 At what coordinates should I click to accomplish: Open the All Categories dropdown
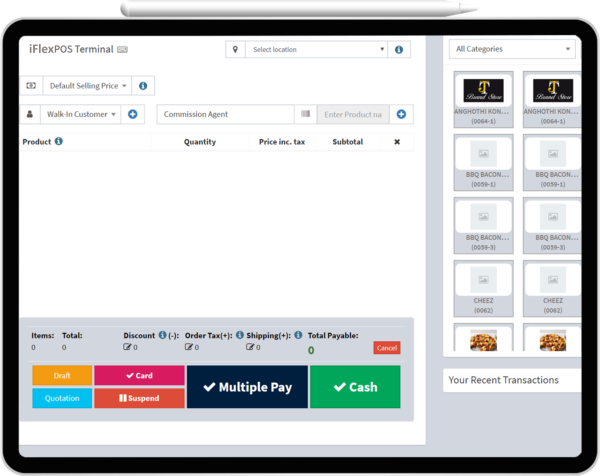pyautogui.click(x=512, y=49)
